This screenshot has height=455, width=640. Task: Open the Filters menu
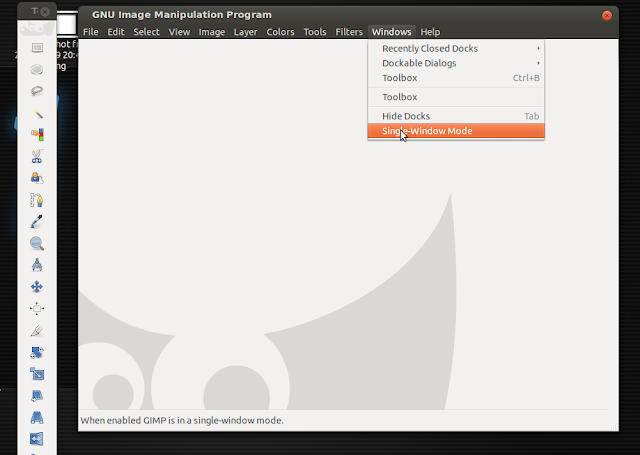click(349, 32)
